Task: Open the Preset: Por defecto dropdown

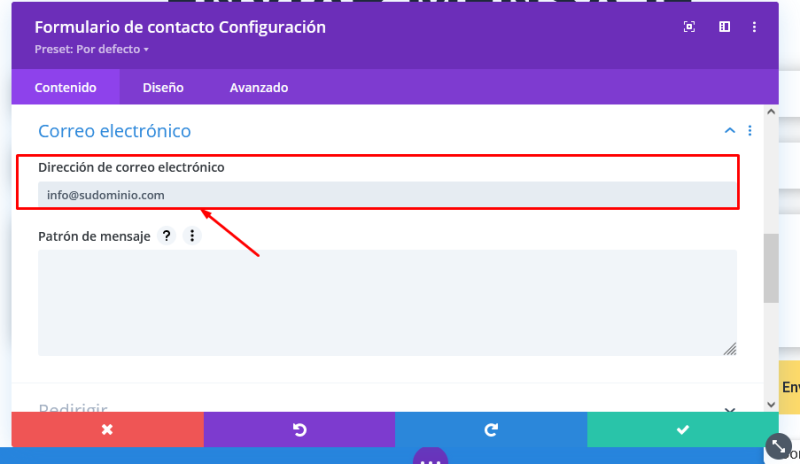Action: (x=92, y=48)
